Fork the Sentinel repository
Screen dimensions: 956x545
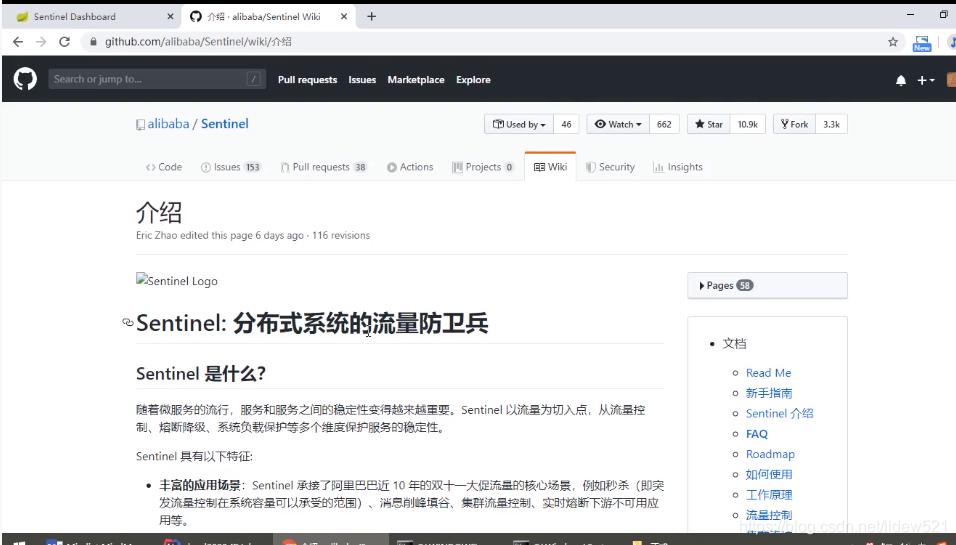794,124
